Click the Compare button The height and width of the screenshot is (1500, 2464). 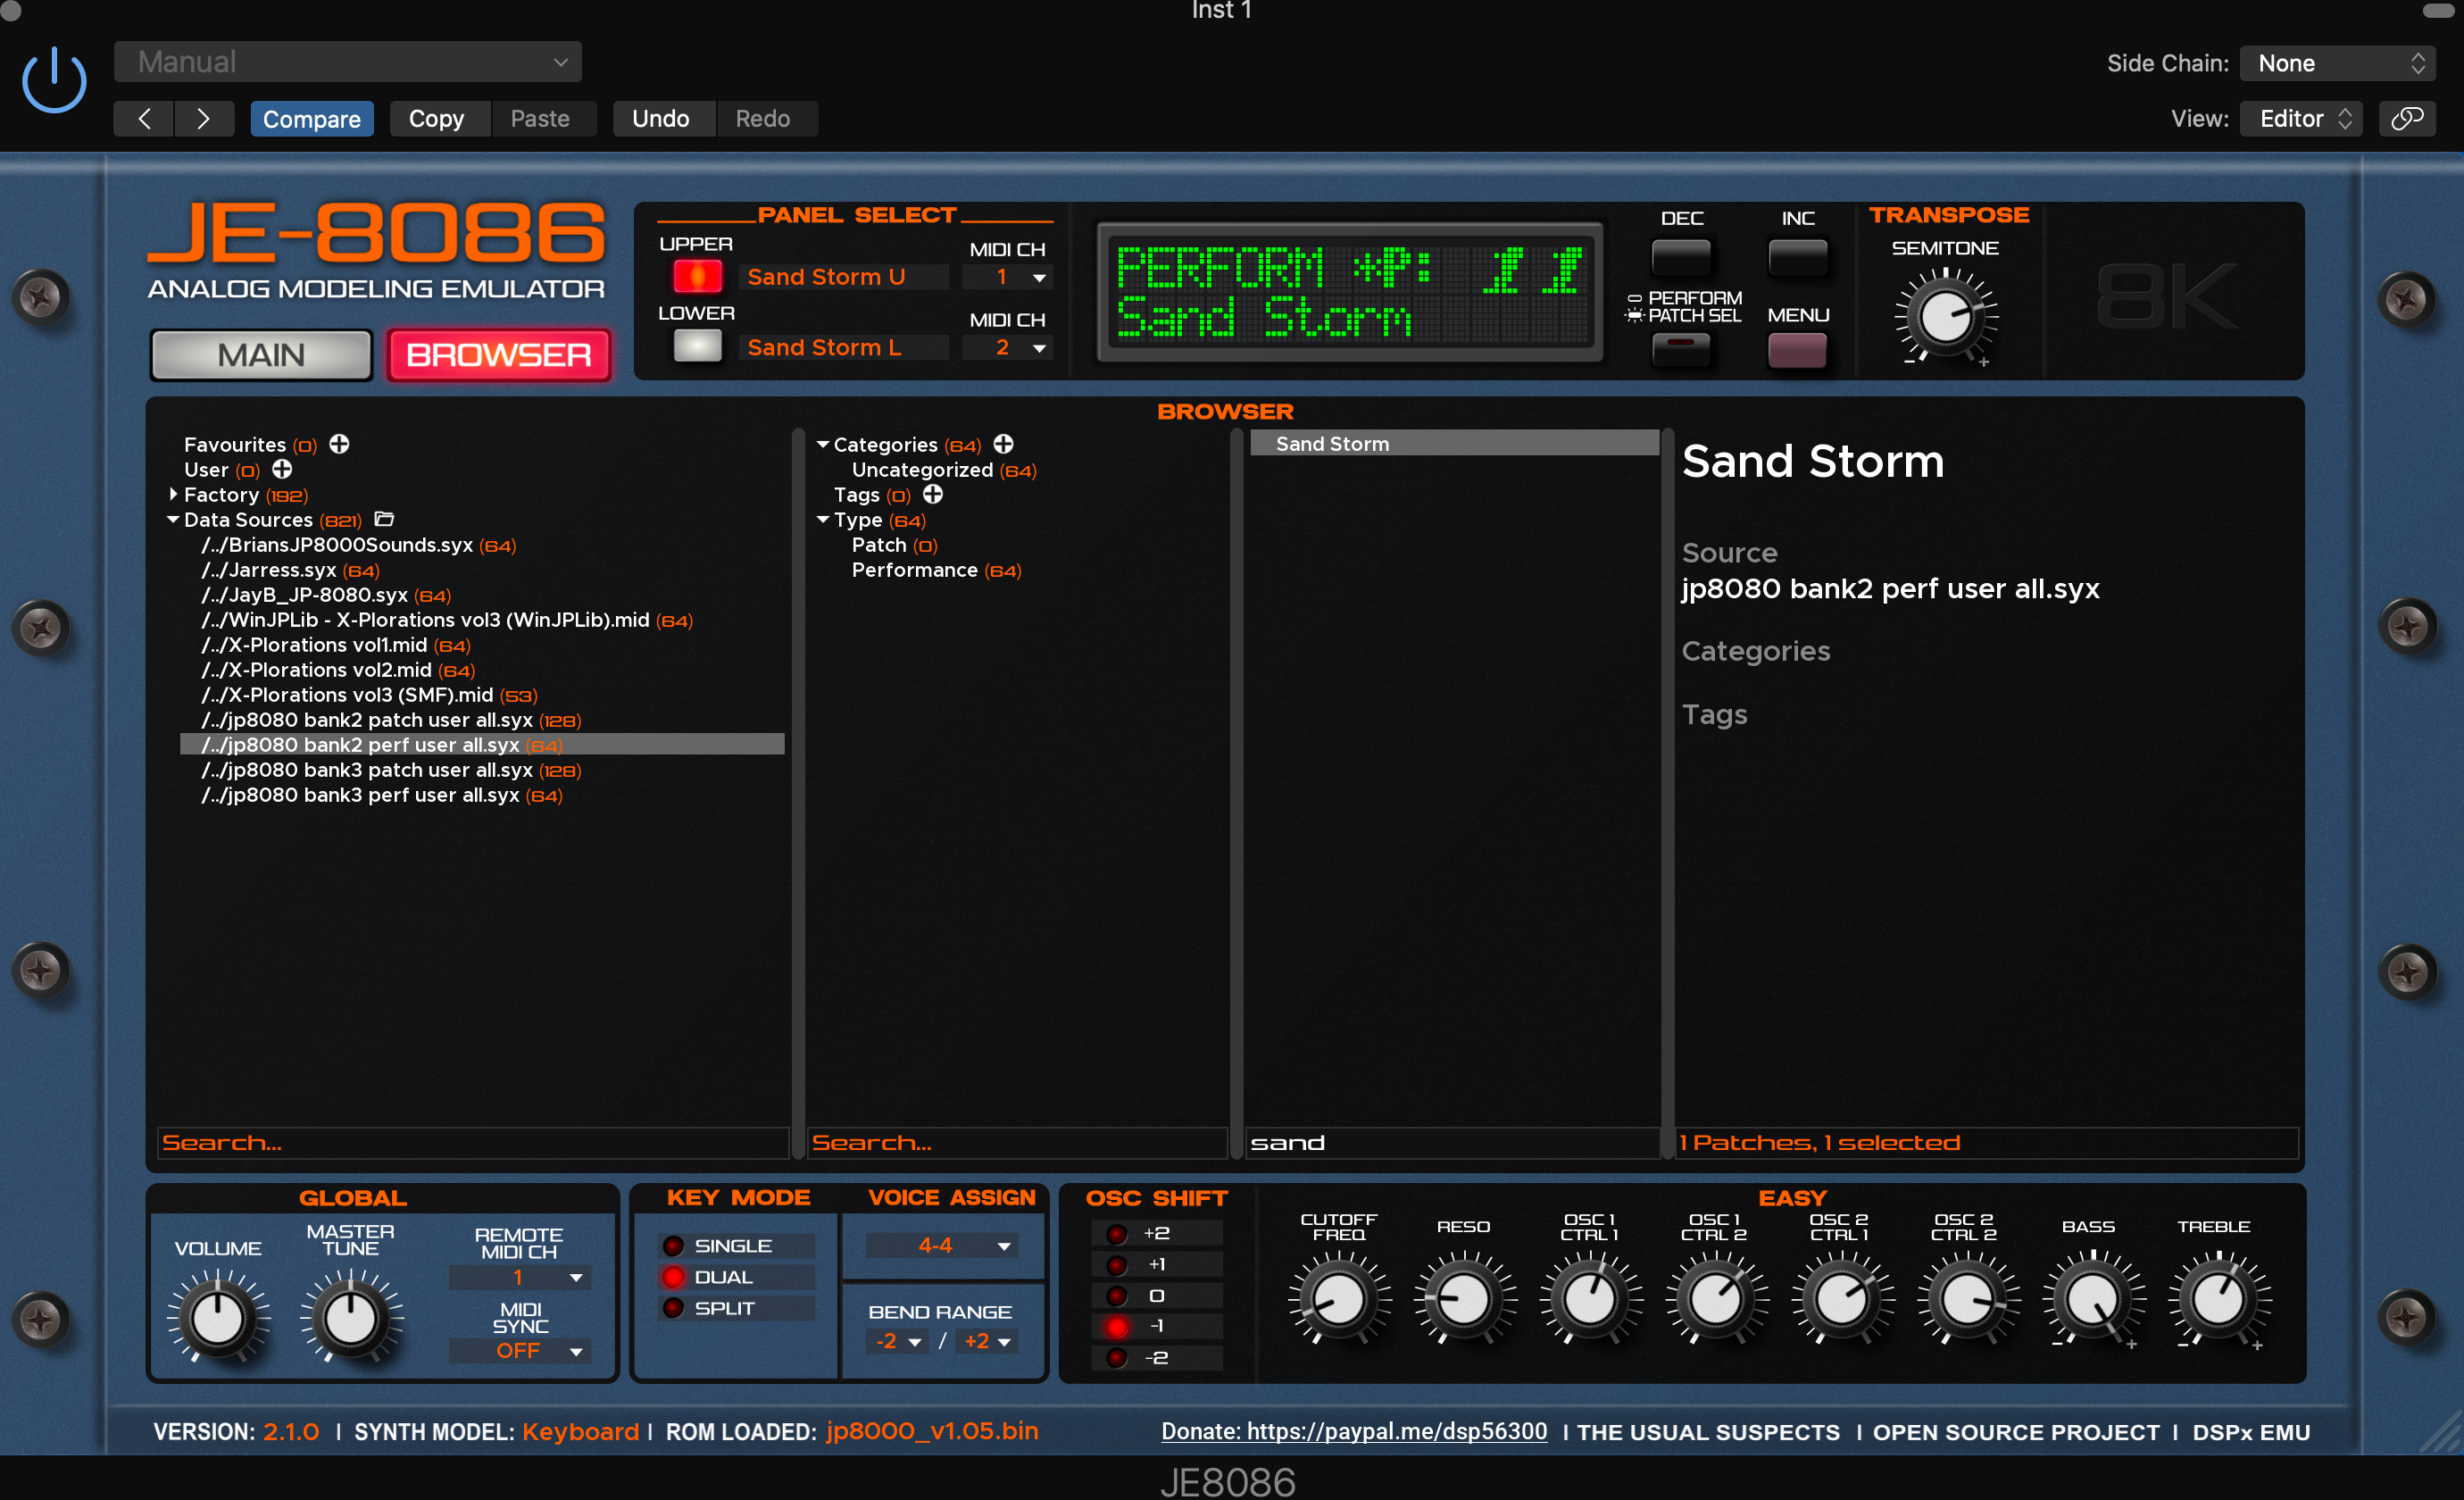311,119
